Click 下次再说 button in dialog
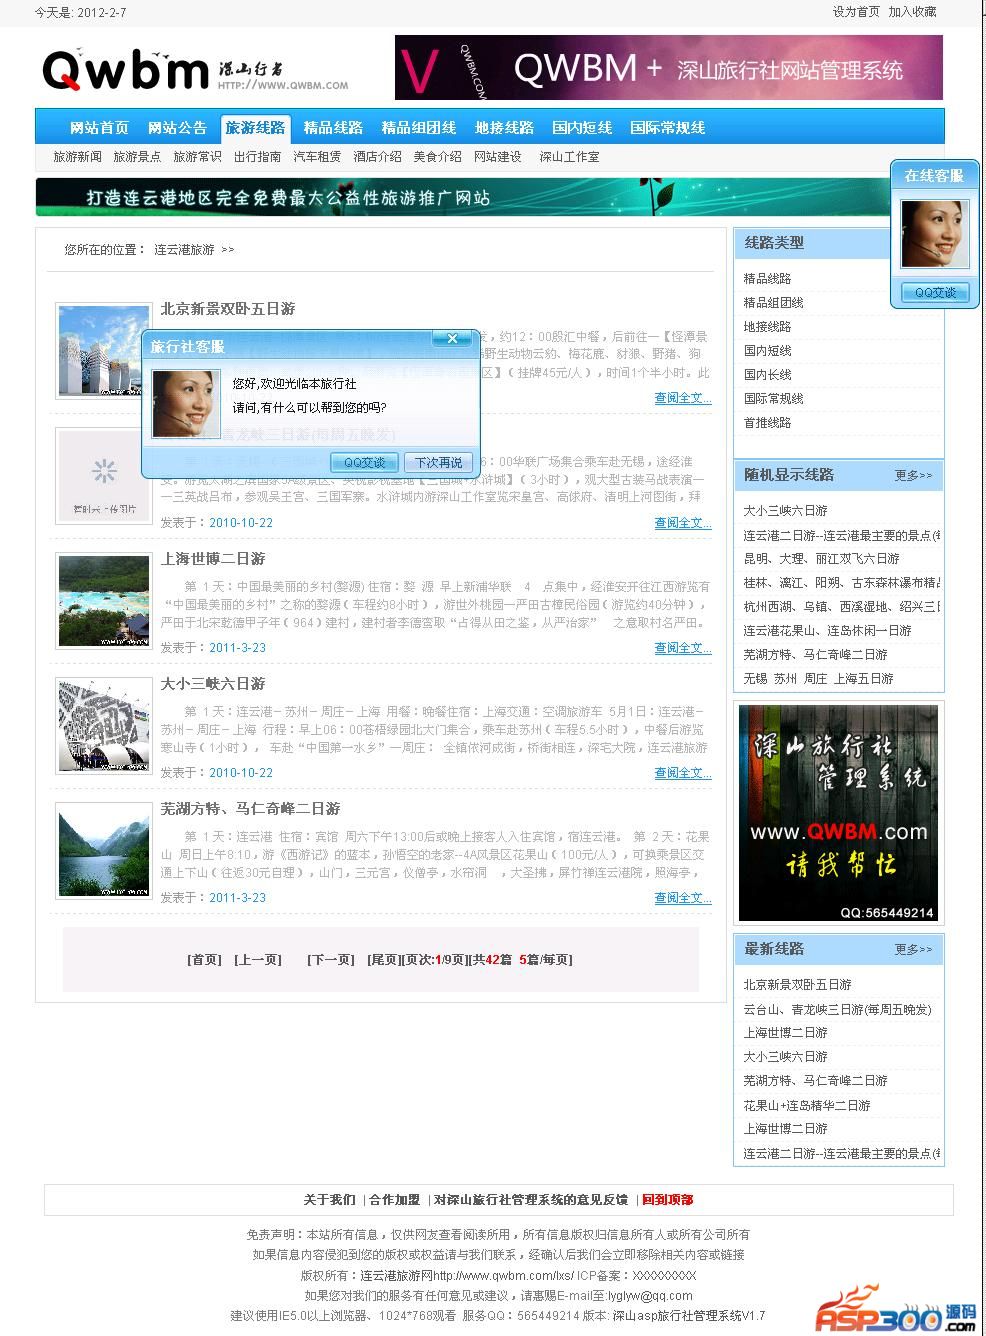The height and width of the screenshot is (1336, 986). tap(438, 462)
